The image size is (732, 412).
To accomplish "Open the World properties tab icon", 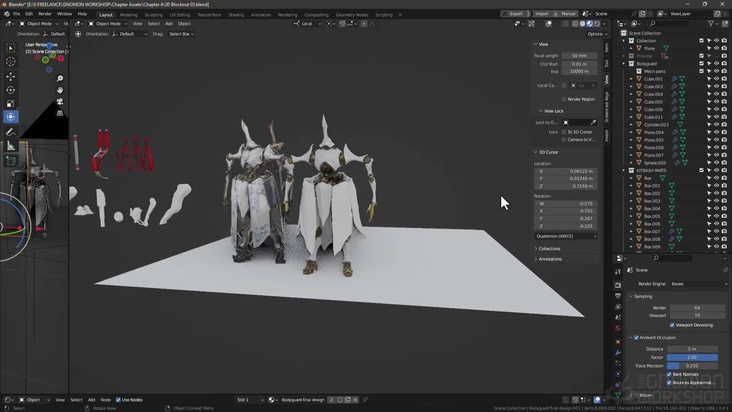I will click(618, 328).
